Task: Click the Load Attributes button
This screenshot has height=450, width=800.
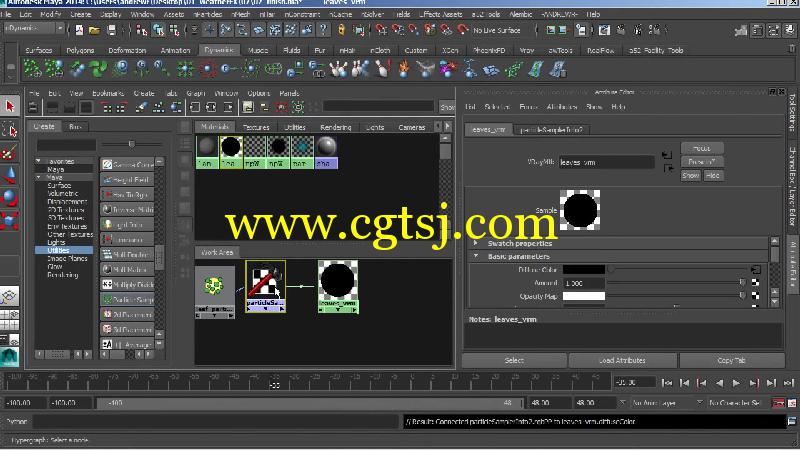Action: pos(622,360)
